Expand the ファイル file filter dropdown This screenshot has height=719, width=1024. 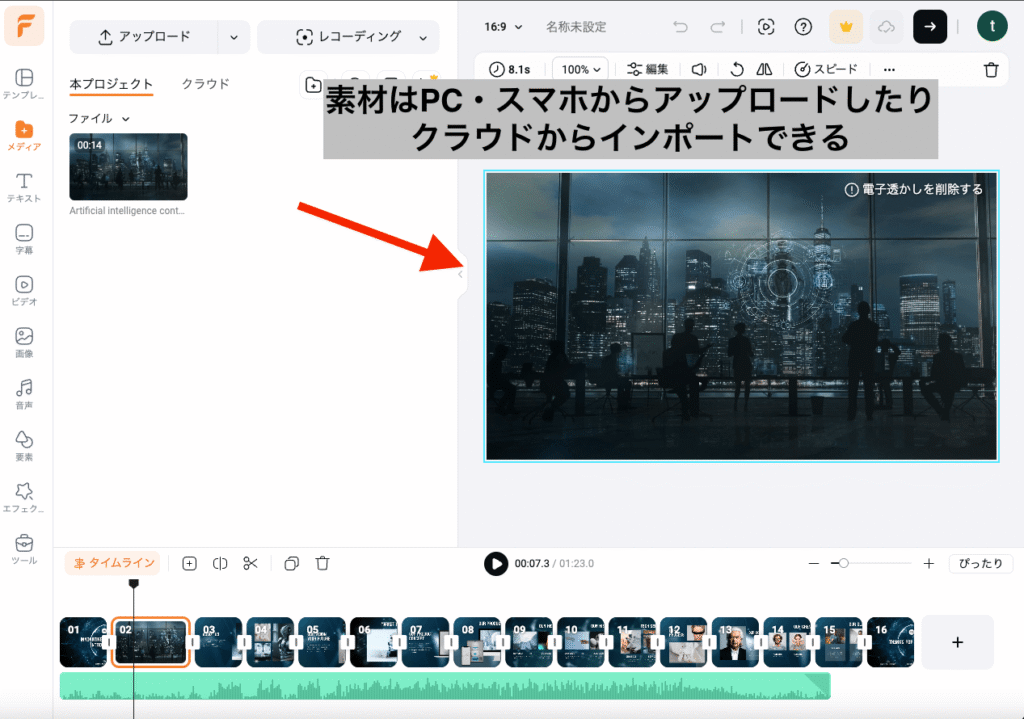(x=99, y=118)
